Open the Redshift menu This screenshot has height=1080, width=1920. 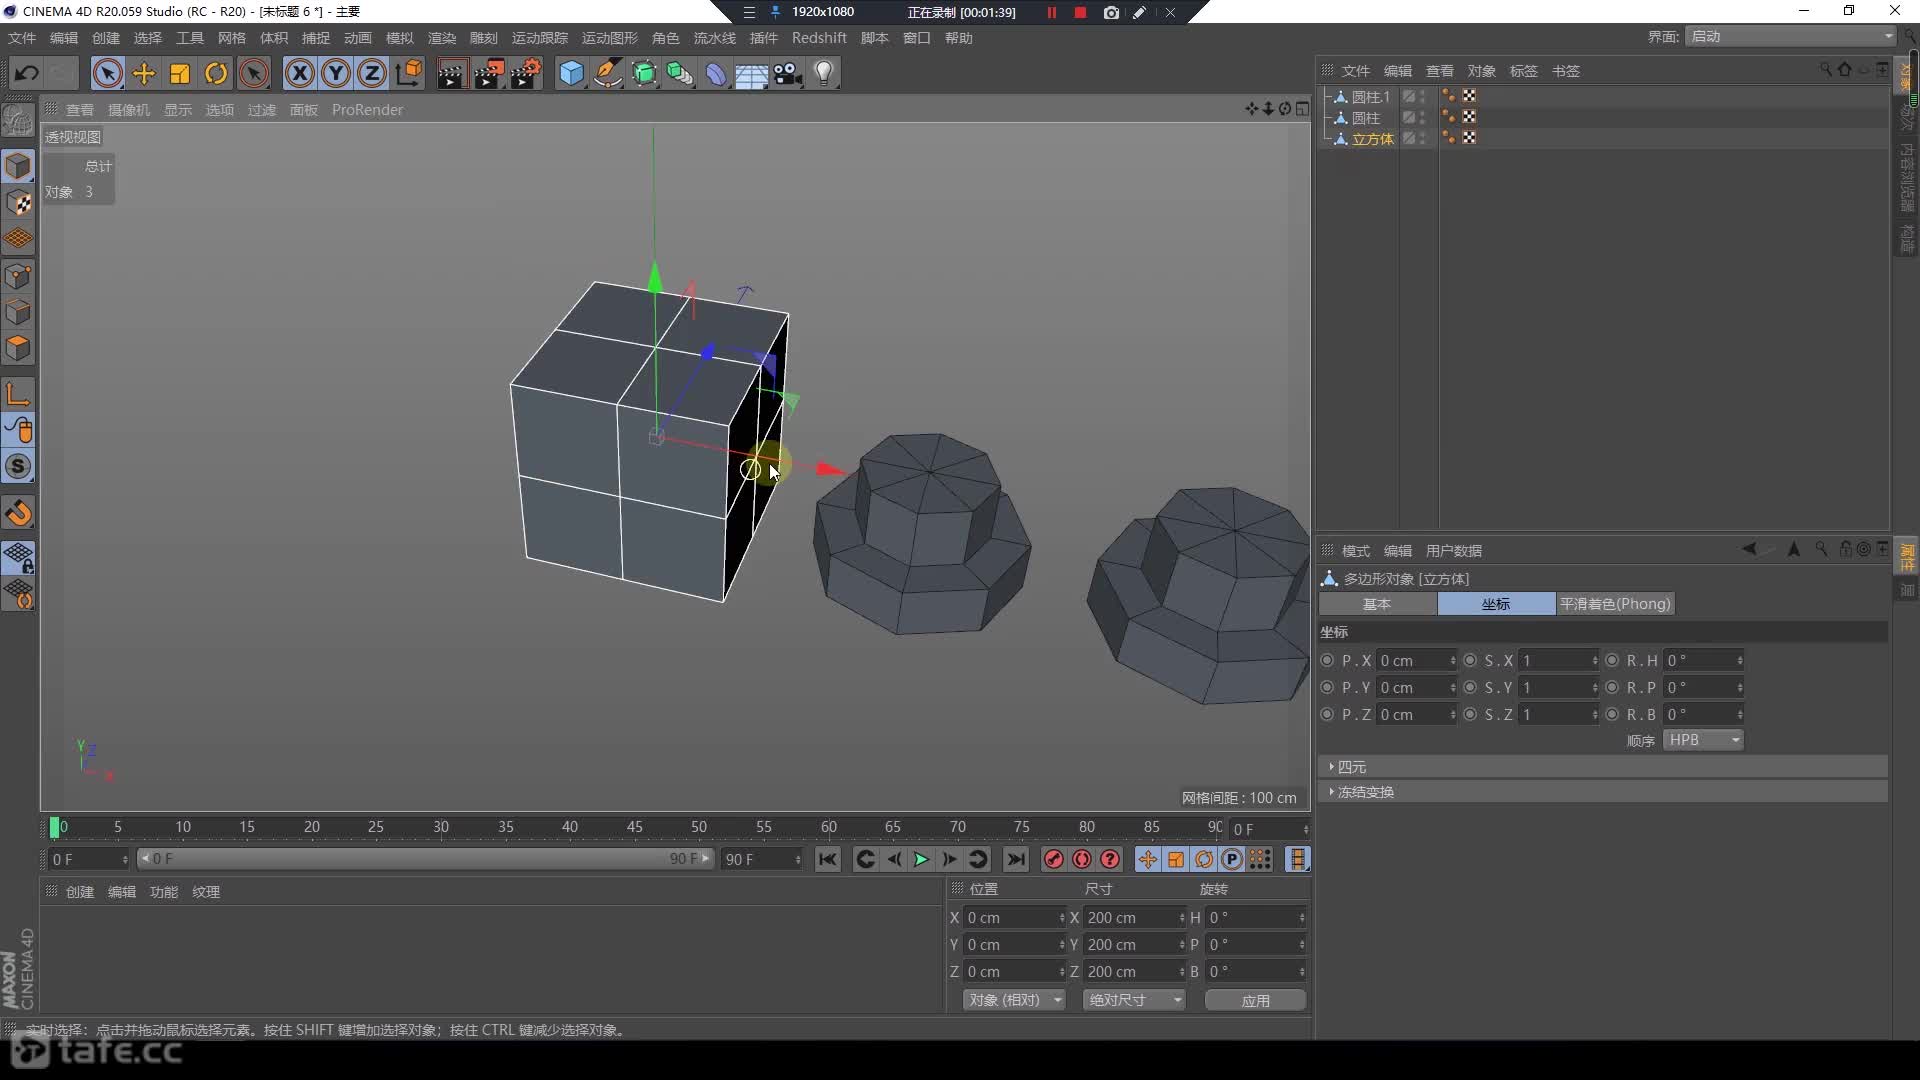tap(819, 38)
